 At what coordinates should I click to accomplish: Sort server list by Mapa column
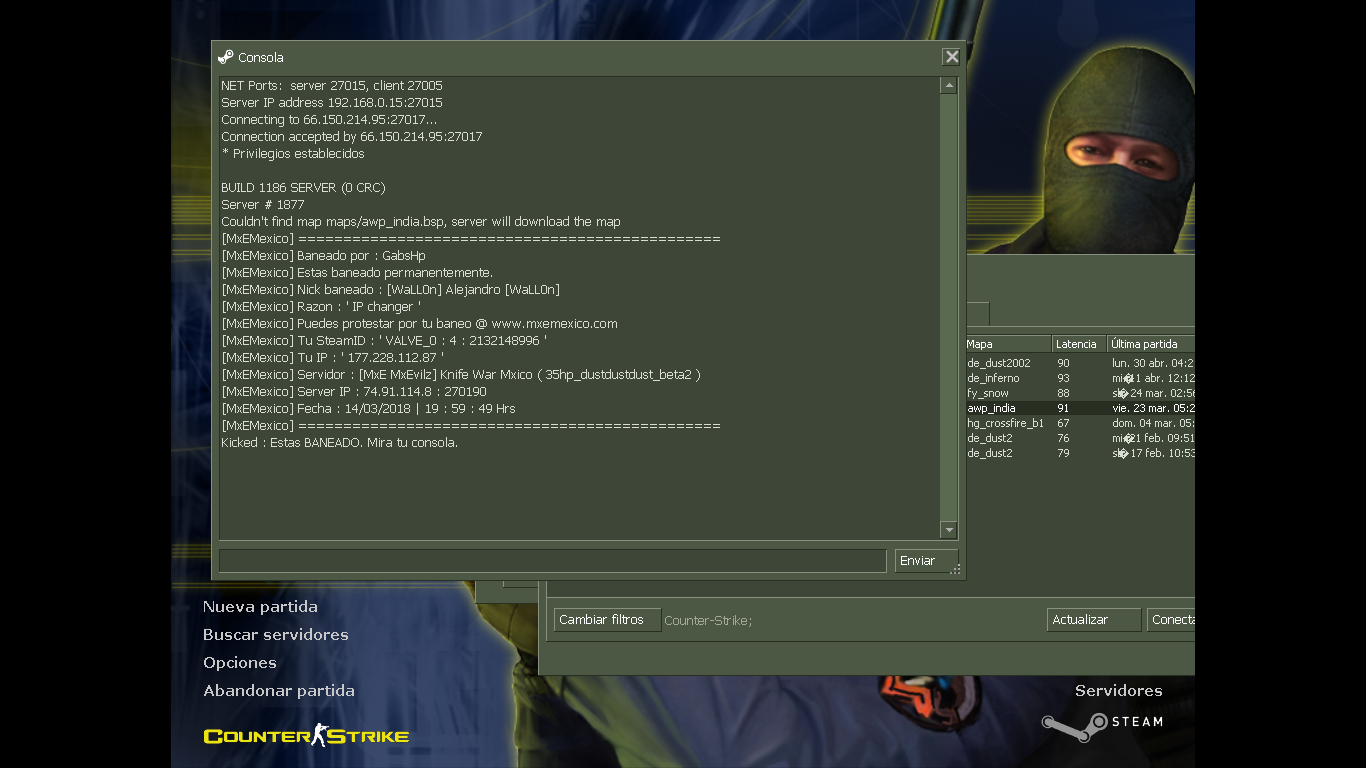pyautogui.click(x=1008, y=344)
